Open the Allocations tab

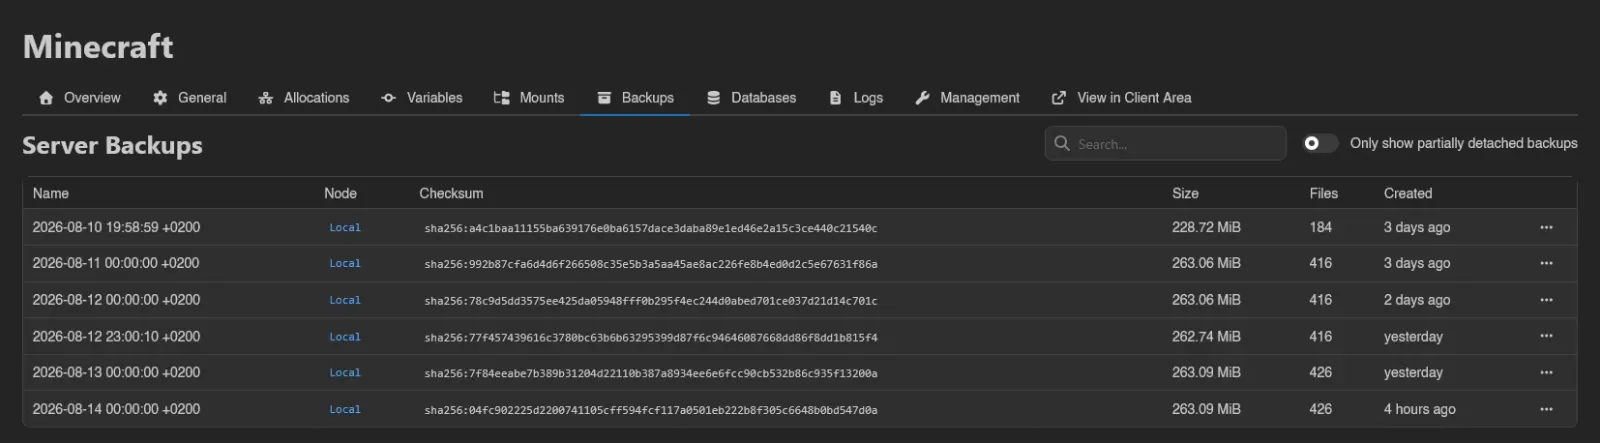pyautogui.click(x=303, y=98)
